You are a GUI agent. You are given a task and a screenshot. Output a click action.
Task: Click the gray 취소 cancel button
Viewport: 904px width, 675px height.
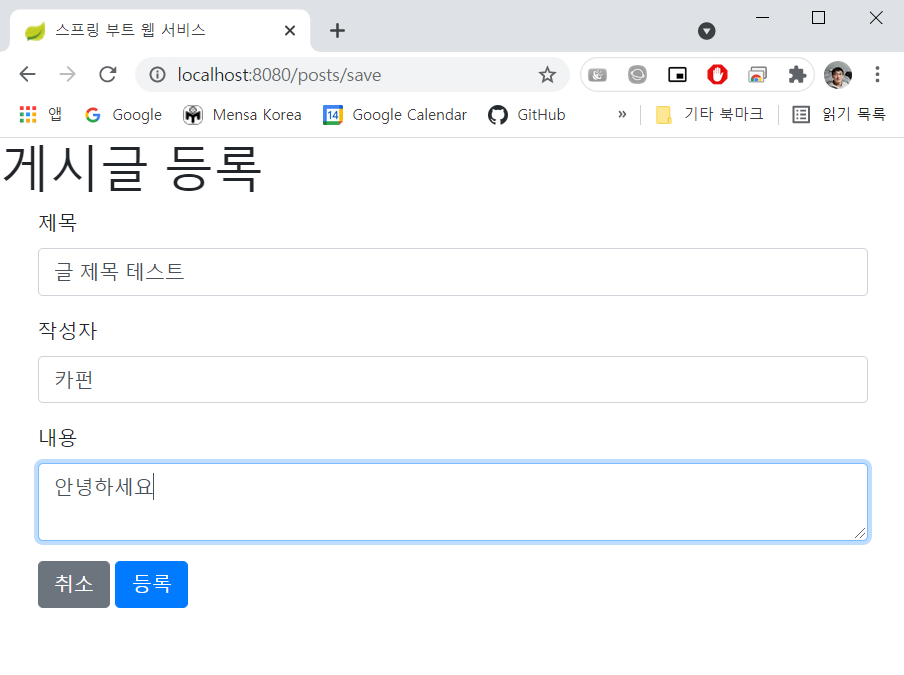74,584
